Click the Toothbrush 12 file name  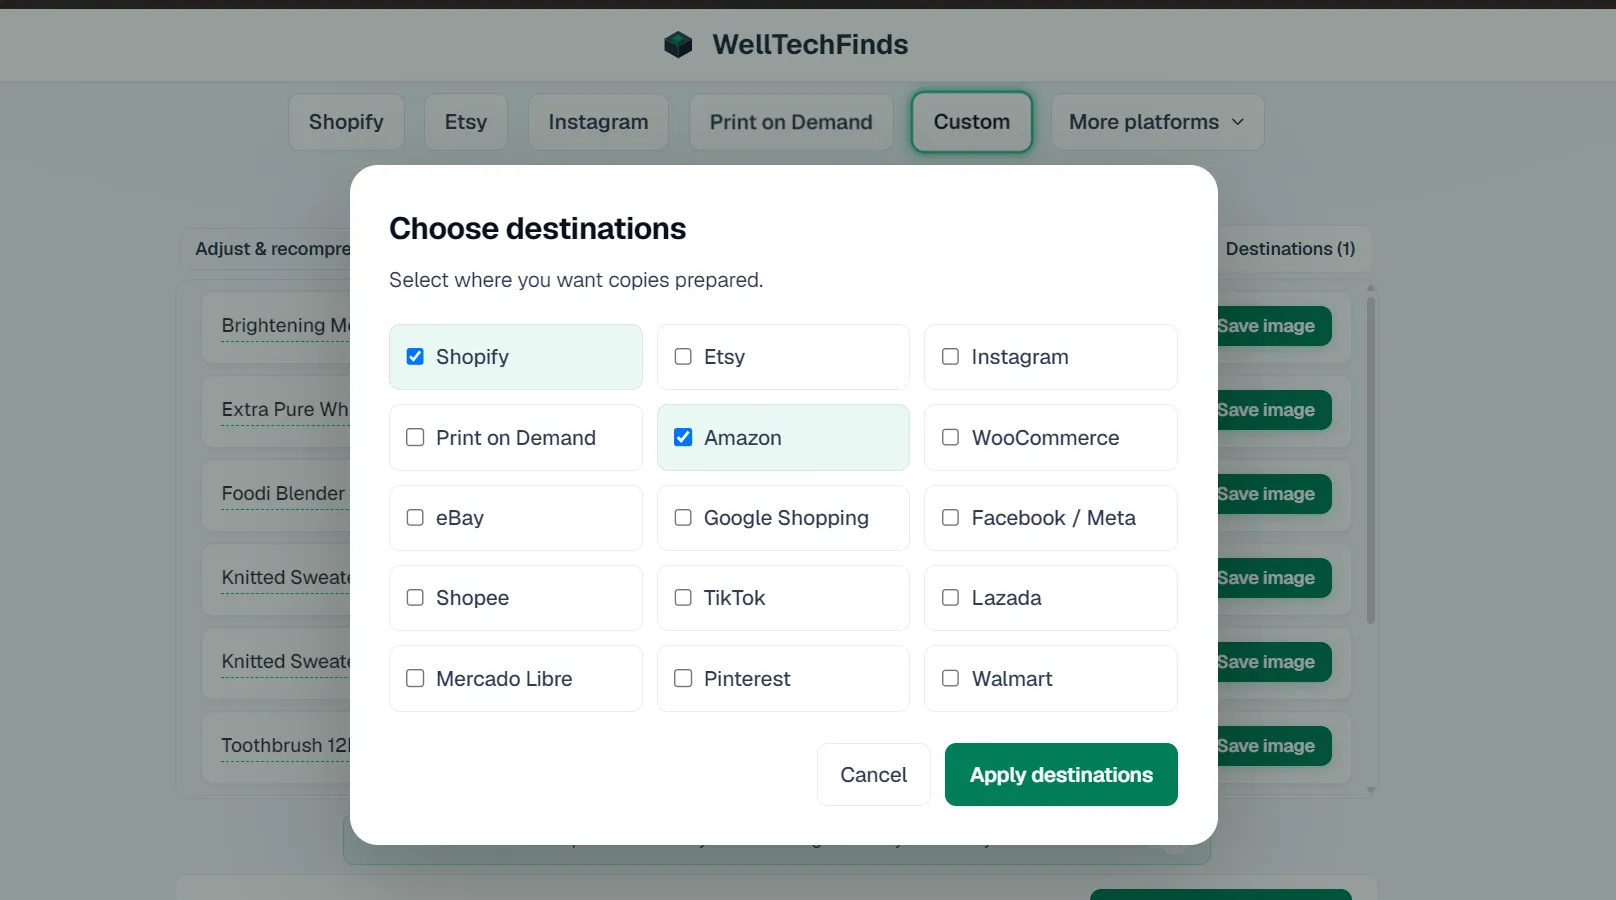(x=285, y=745)
